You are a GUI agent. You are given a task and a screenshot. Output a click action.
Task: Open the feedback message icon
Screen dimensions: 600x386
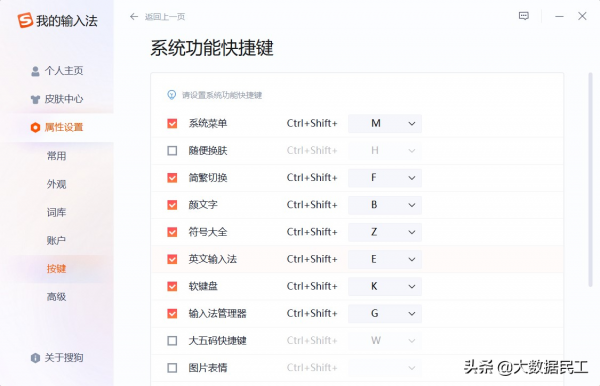point(523,16)
